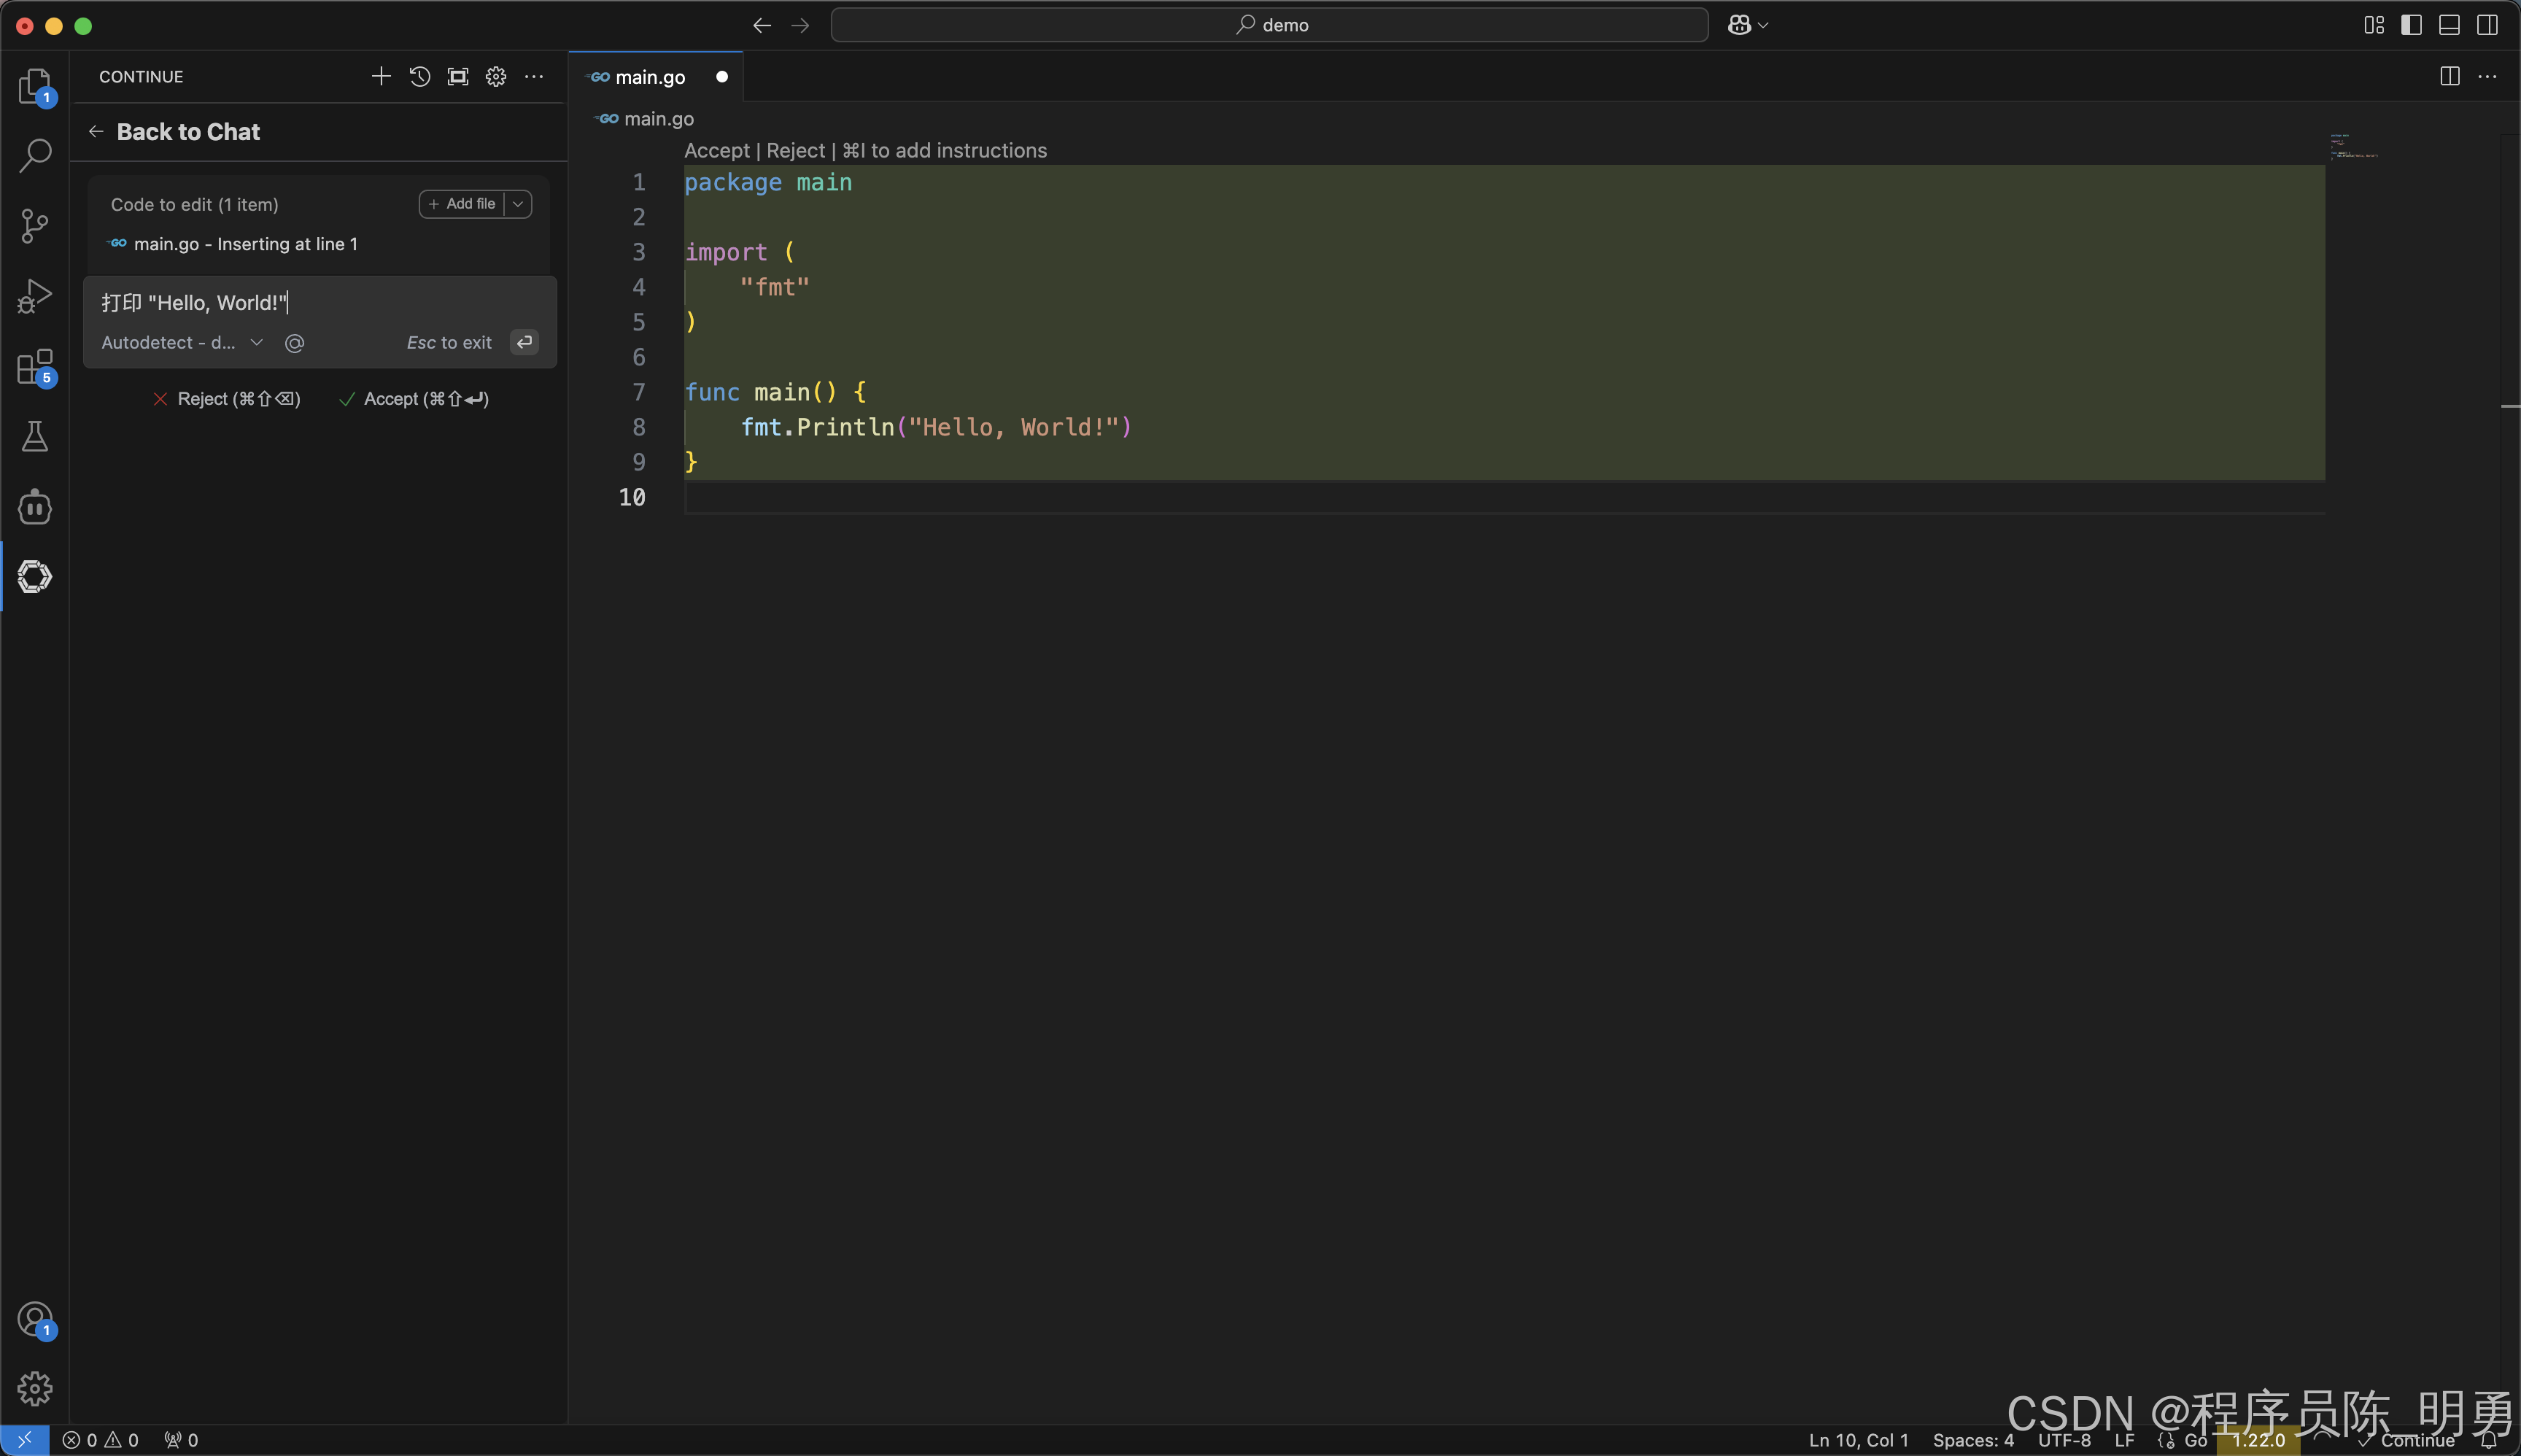Open the Copilot menu chevron in title bar

pyautogui.click(x=1763, y=25)
